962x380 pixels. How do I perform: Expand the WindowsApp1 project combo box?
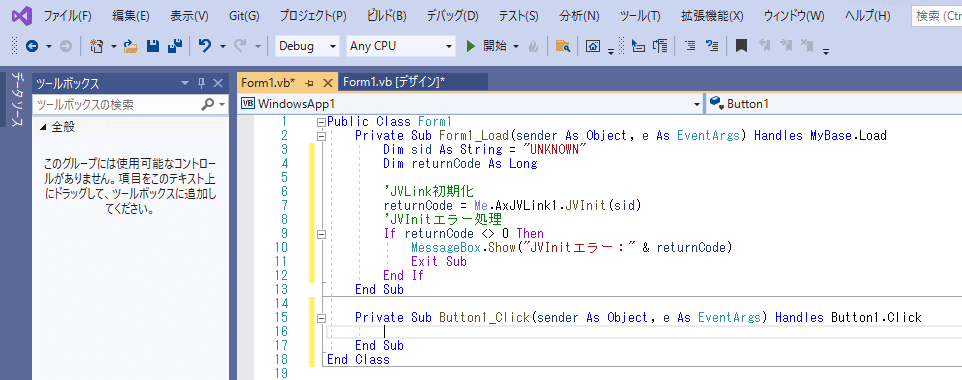click(x=470, y=104)
